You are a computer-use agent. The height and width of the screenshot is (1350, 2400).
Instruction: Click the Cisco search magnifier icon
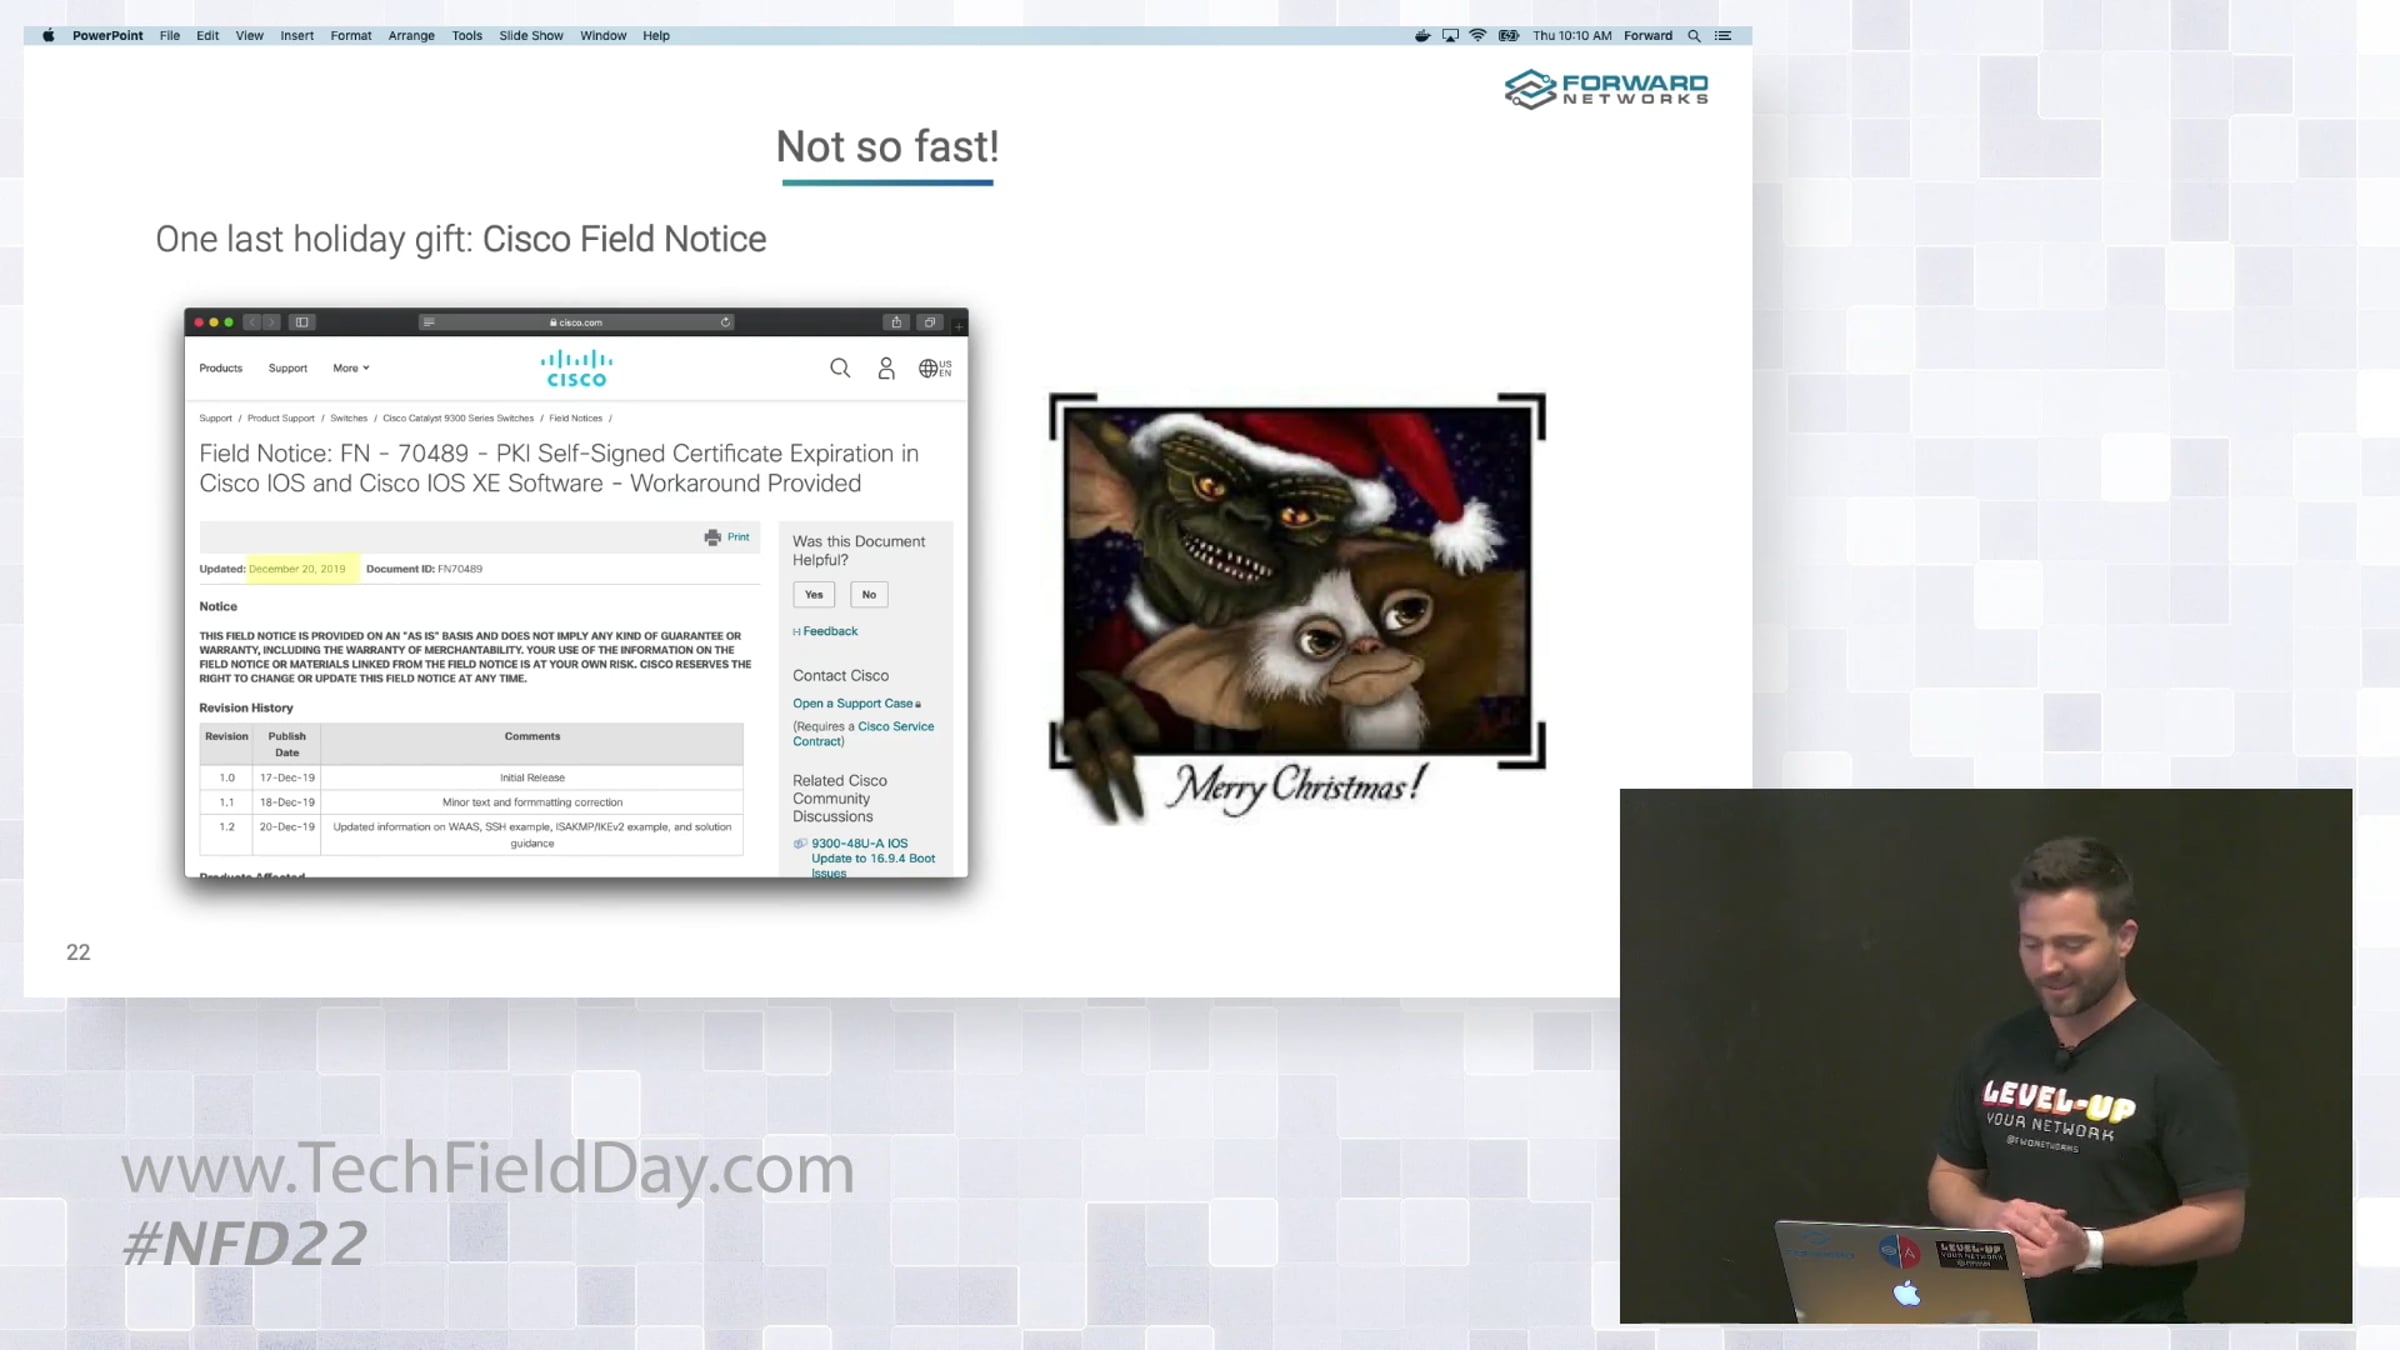(840, 368)
